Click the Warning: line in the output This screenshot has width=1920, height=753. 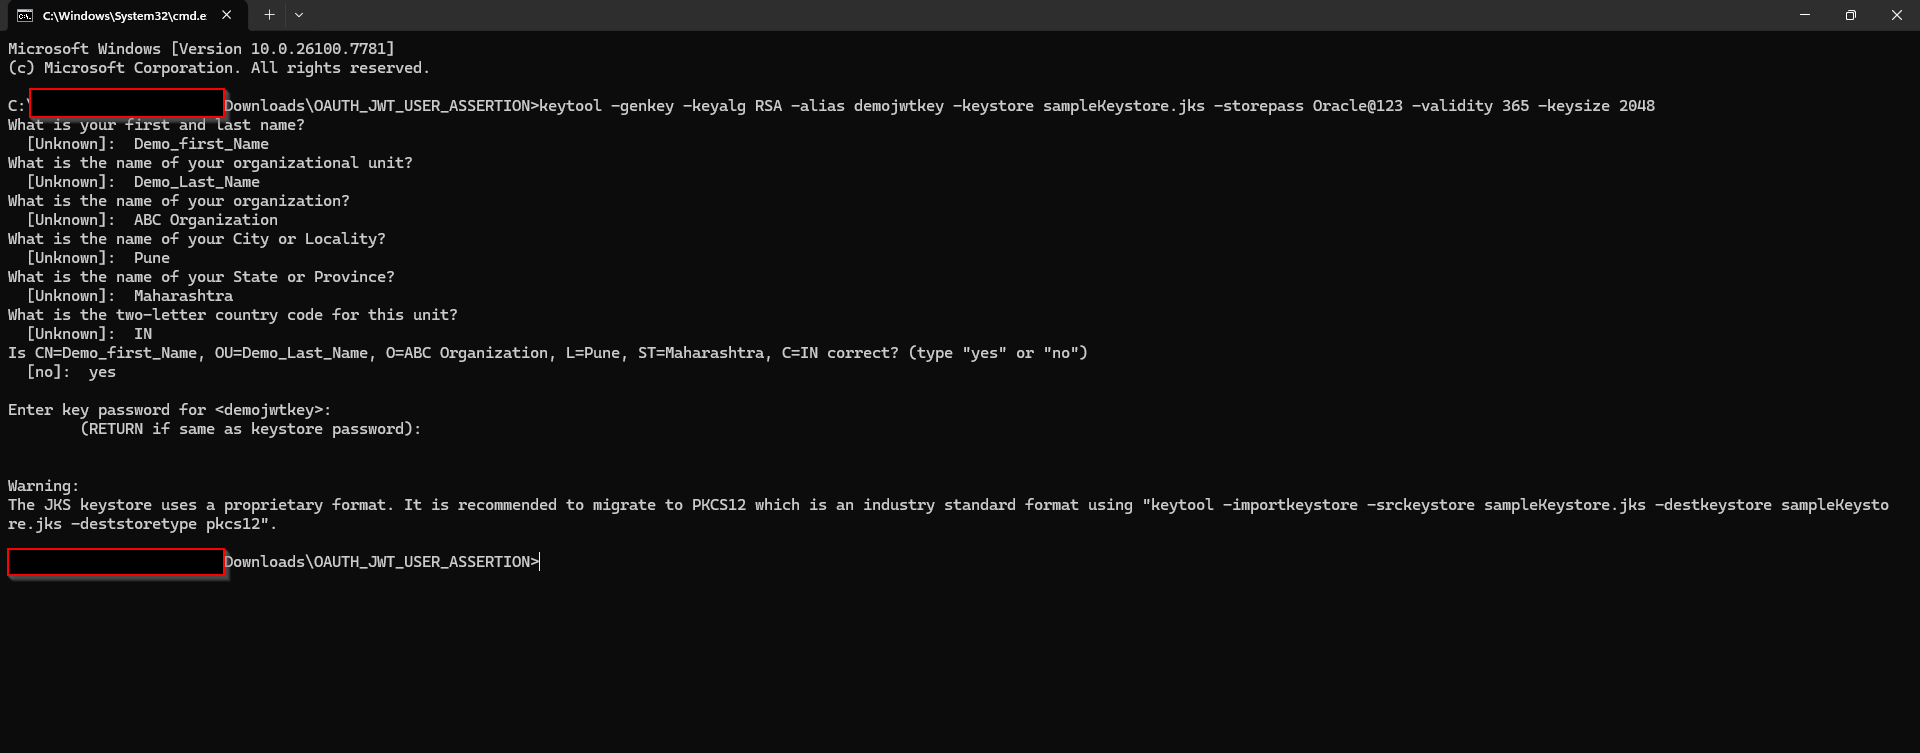click(43, 486)
